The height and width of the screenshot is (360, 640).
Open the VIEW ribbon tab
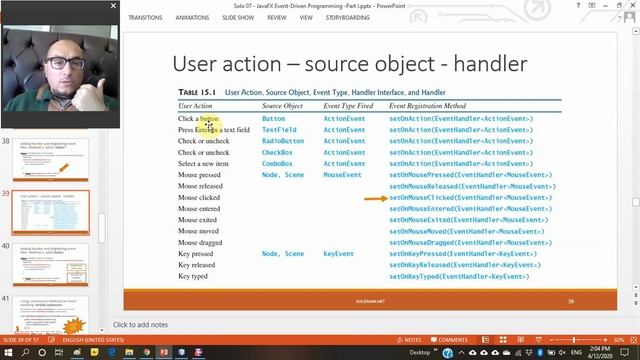[306, 18]
